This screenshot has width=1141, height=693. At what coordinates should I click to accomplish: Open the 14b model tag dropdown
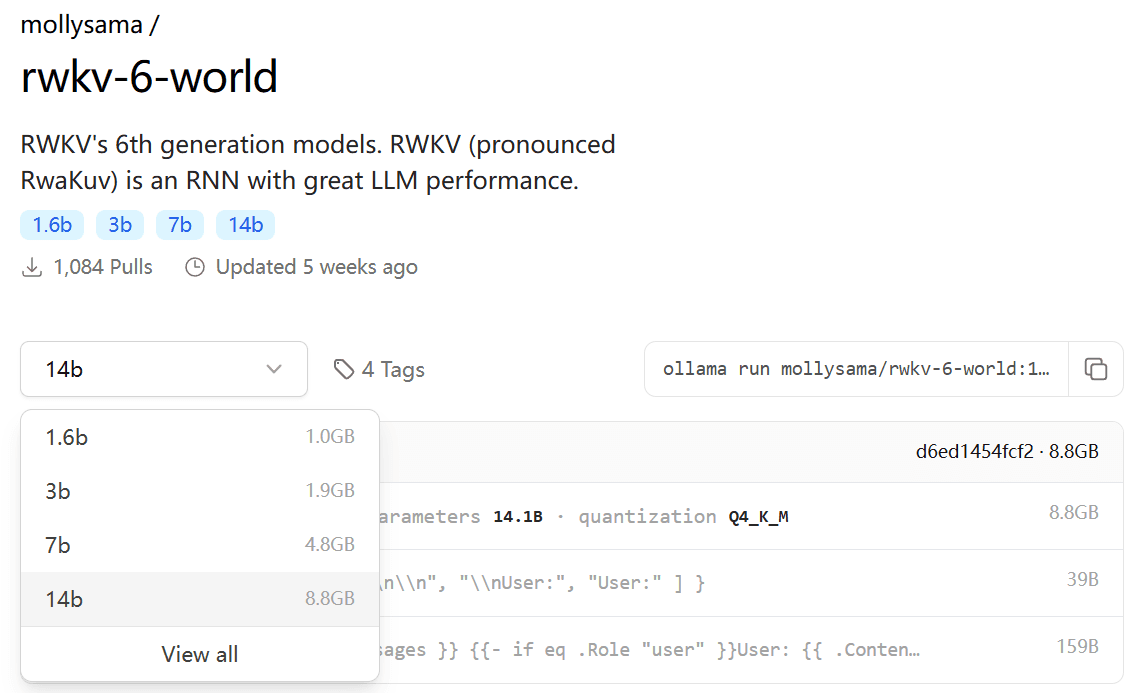164,369
